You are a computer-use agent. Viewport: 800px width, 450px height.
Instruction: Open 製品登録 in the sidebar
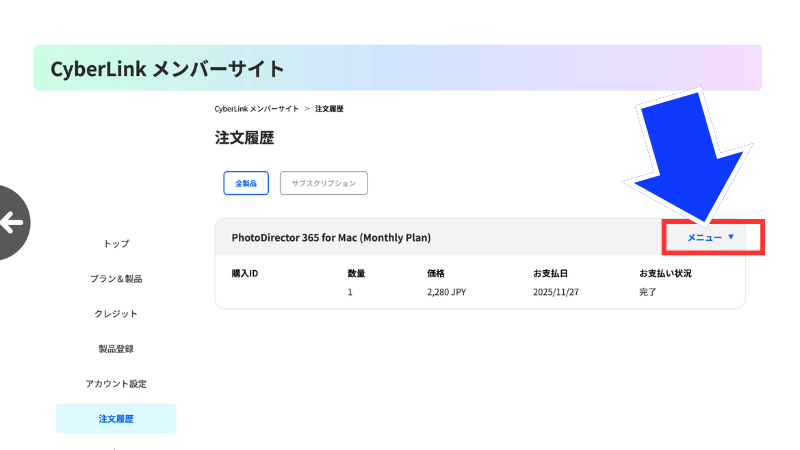(x=116, y=349)
